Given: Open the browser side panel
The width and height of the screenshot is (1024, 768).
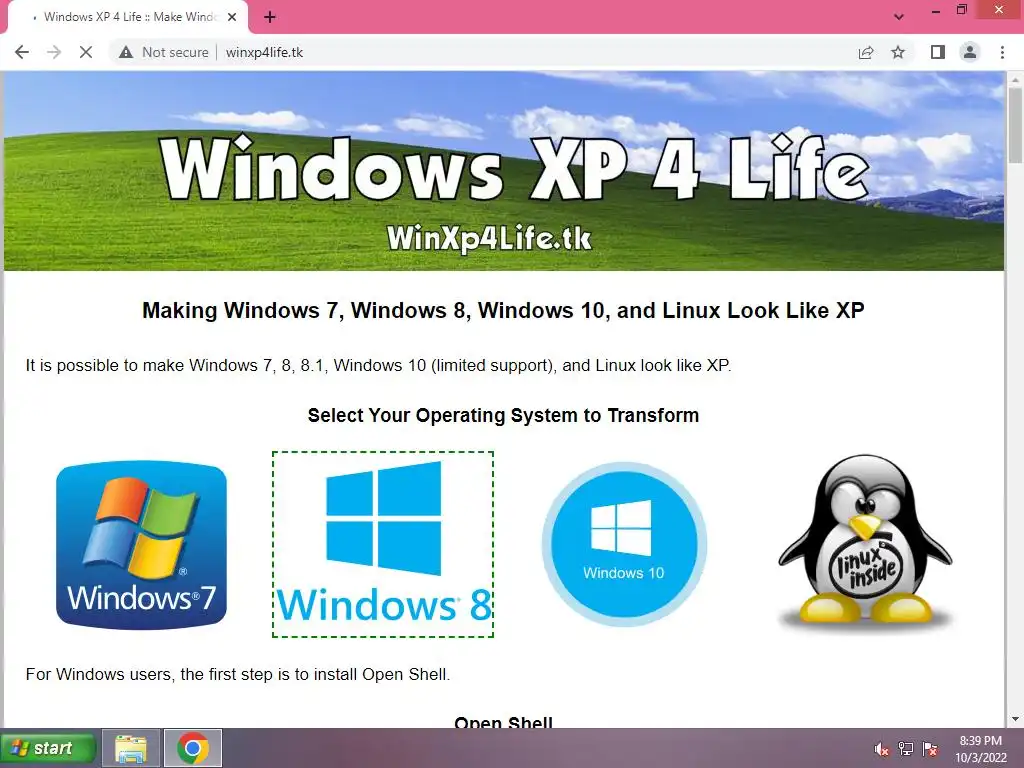Looking at the screenshot, I should tap(938, 52).
